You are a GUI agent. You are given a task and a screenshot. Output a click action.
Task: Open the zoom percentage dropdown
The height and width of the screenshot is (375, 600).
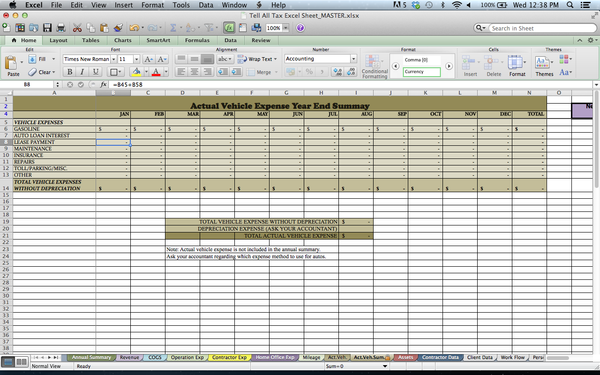click(x=285, y=28)
